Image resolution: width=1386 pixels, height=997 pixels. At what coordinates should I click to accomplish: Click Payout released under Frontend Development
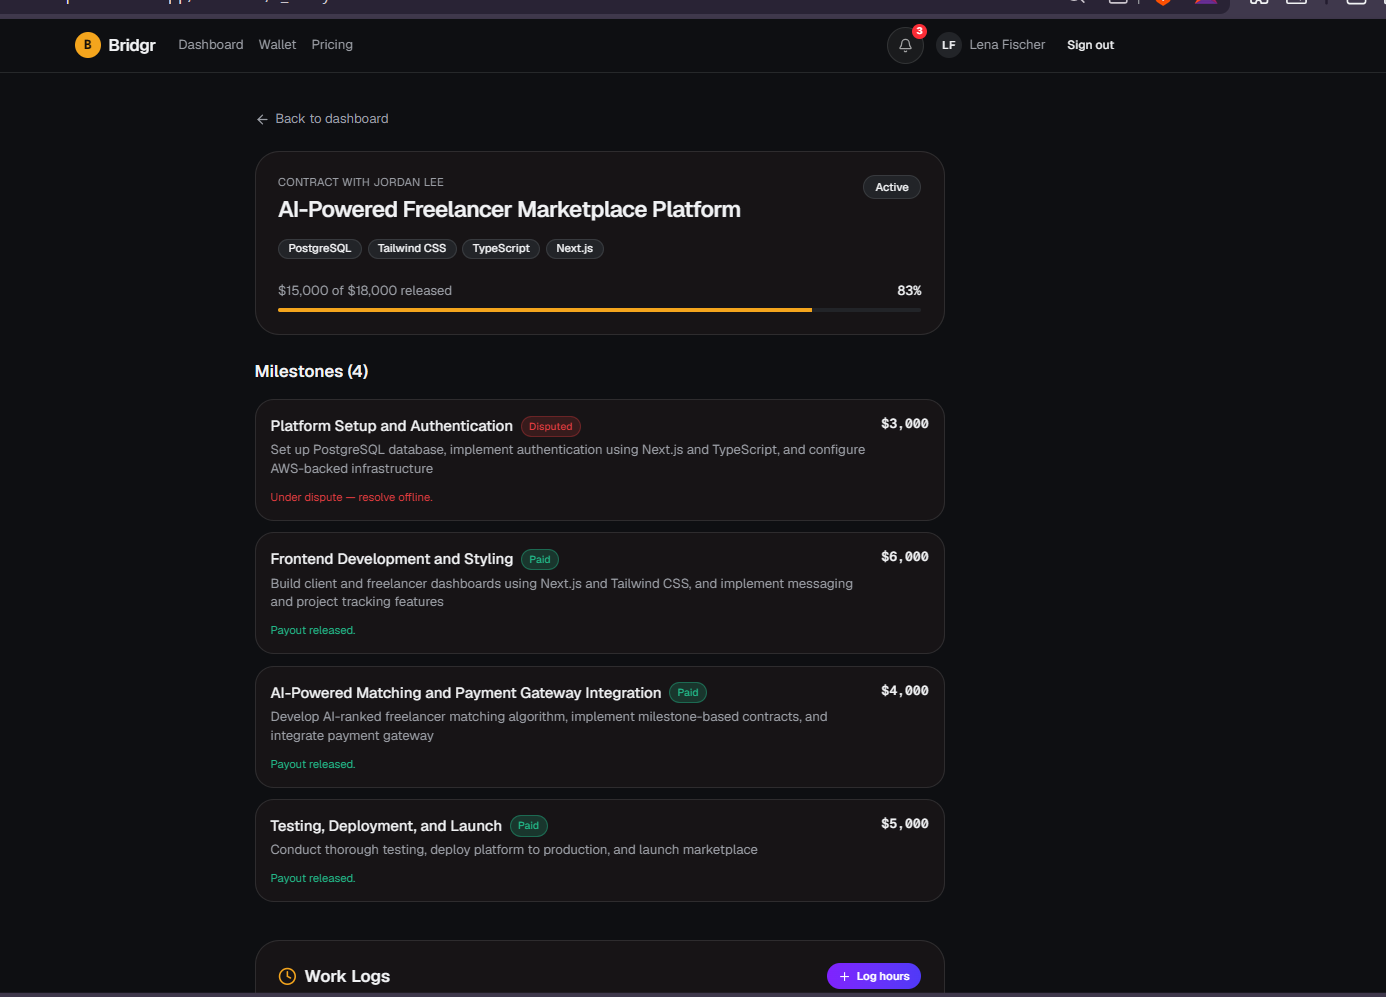[313, 631]
